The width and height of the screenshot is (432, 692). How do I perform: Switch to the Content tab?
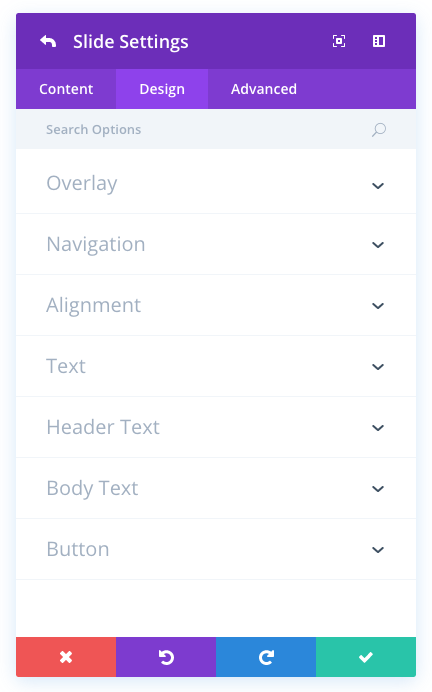pos(66,89)
